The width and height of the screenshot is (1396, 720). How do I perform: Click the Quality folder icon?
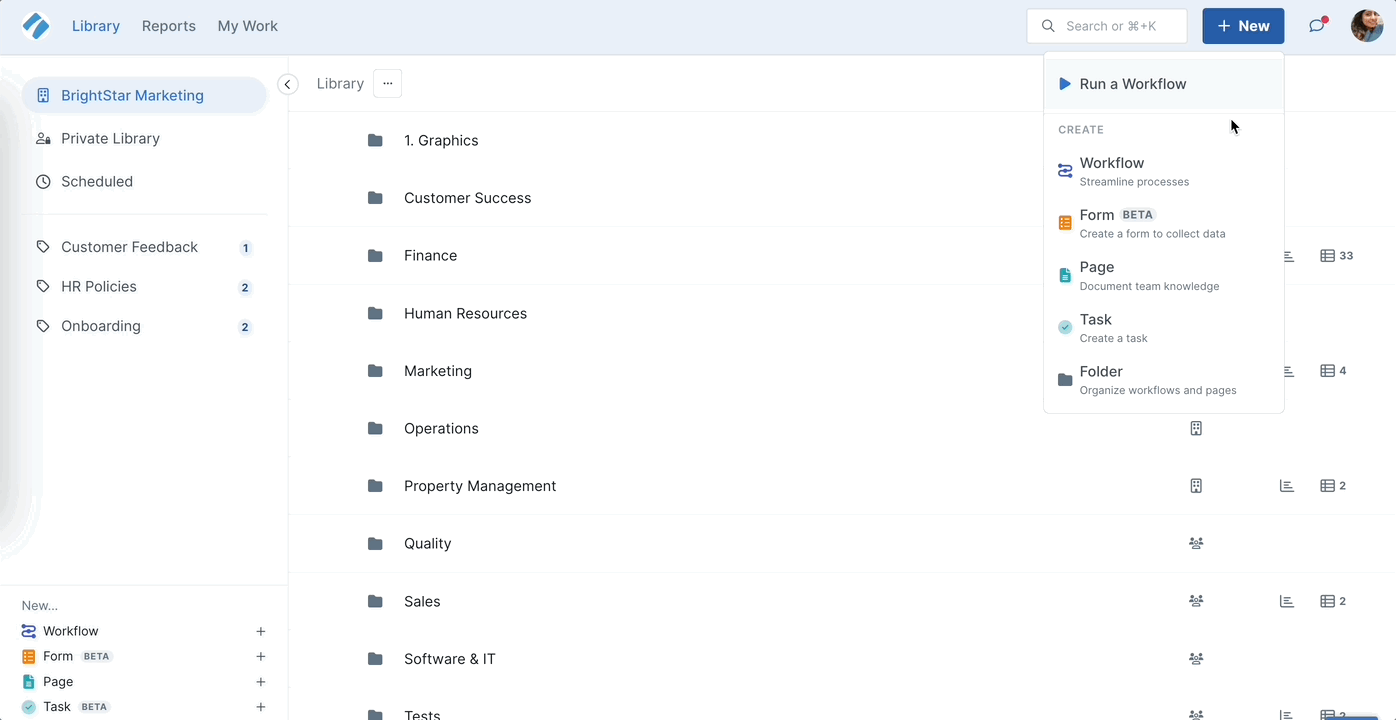point(375,544)
